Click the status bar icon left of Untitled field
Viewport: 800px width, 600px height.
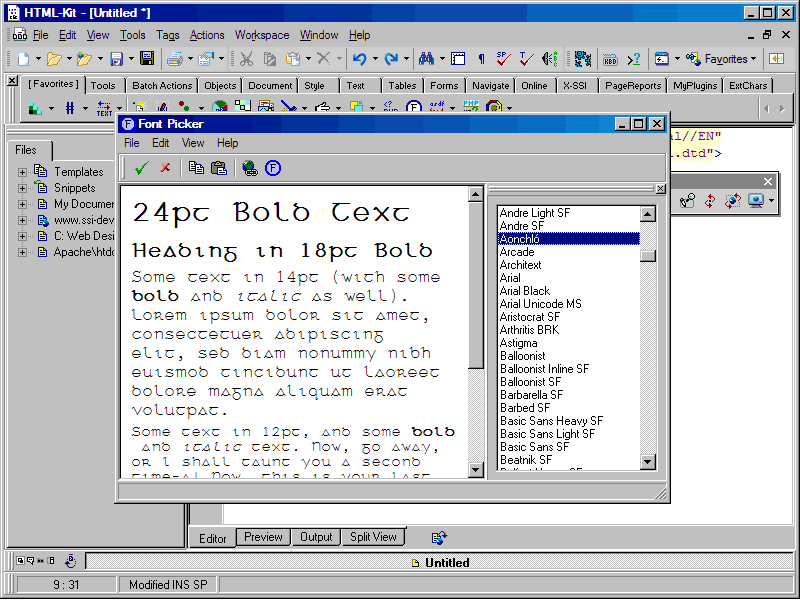coord(70,561)
